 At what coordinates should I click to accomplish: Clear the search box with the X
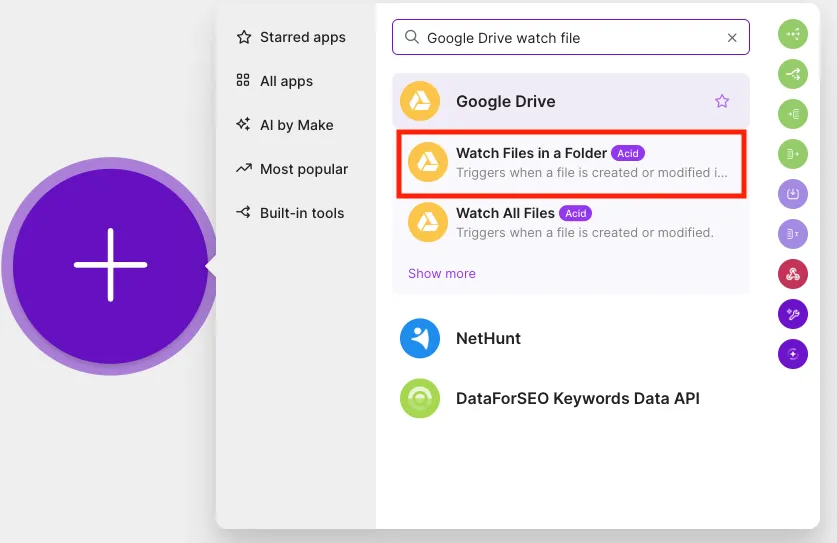pyautogui.click(x=732, y=38)
